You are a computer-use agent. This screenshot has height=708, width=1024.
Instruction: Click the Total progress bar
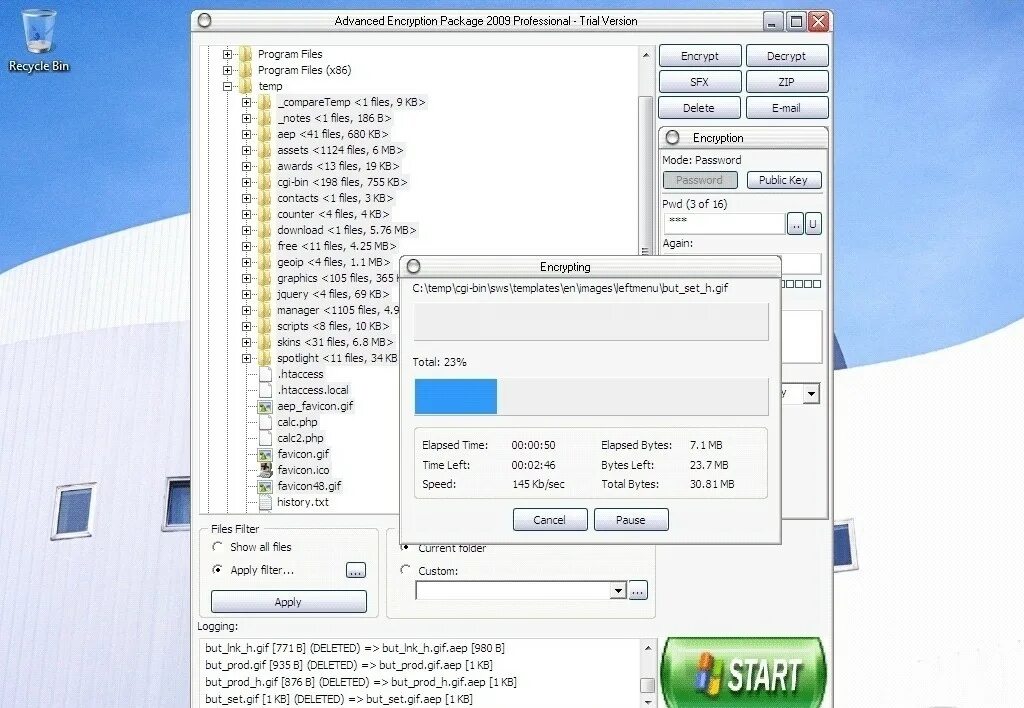592,396
